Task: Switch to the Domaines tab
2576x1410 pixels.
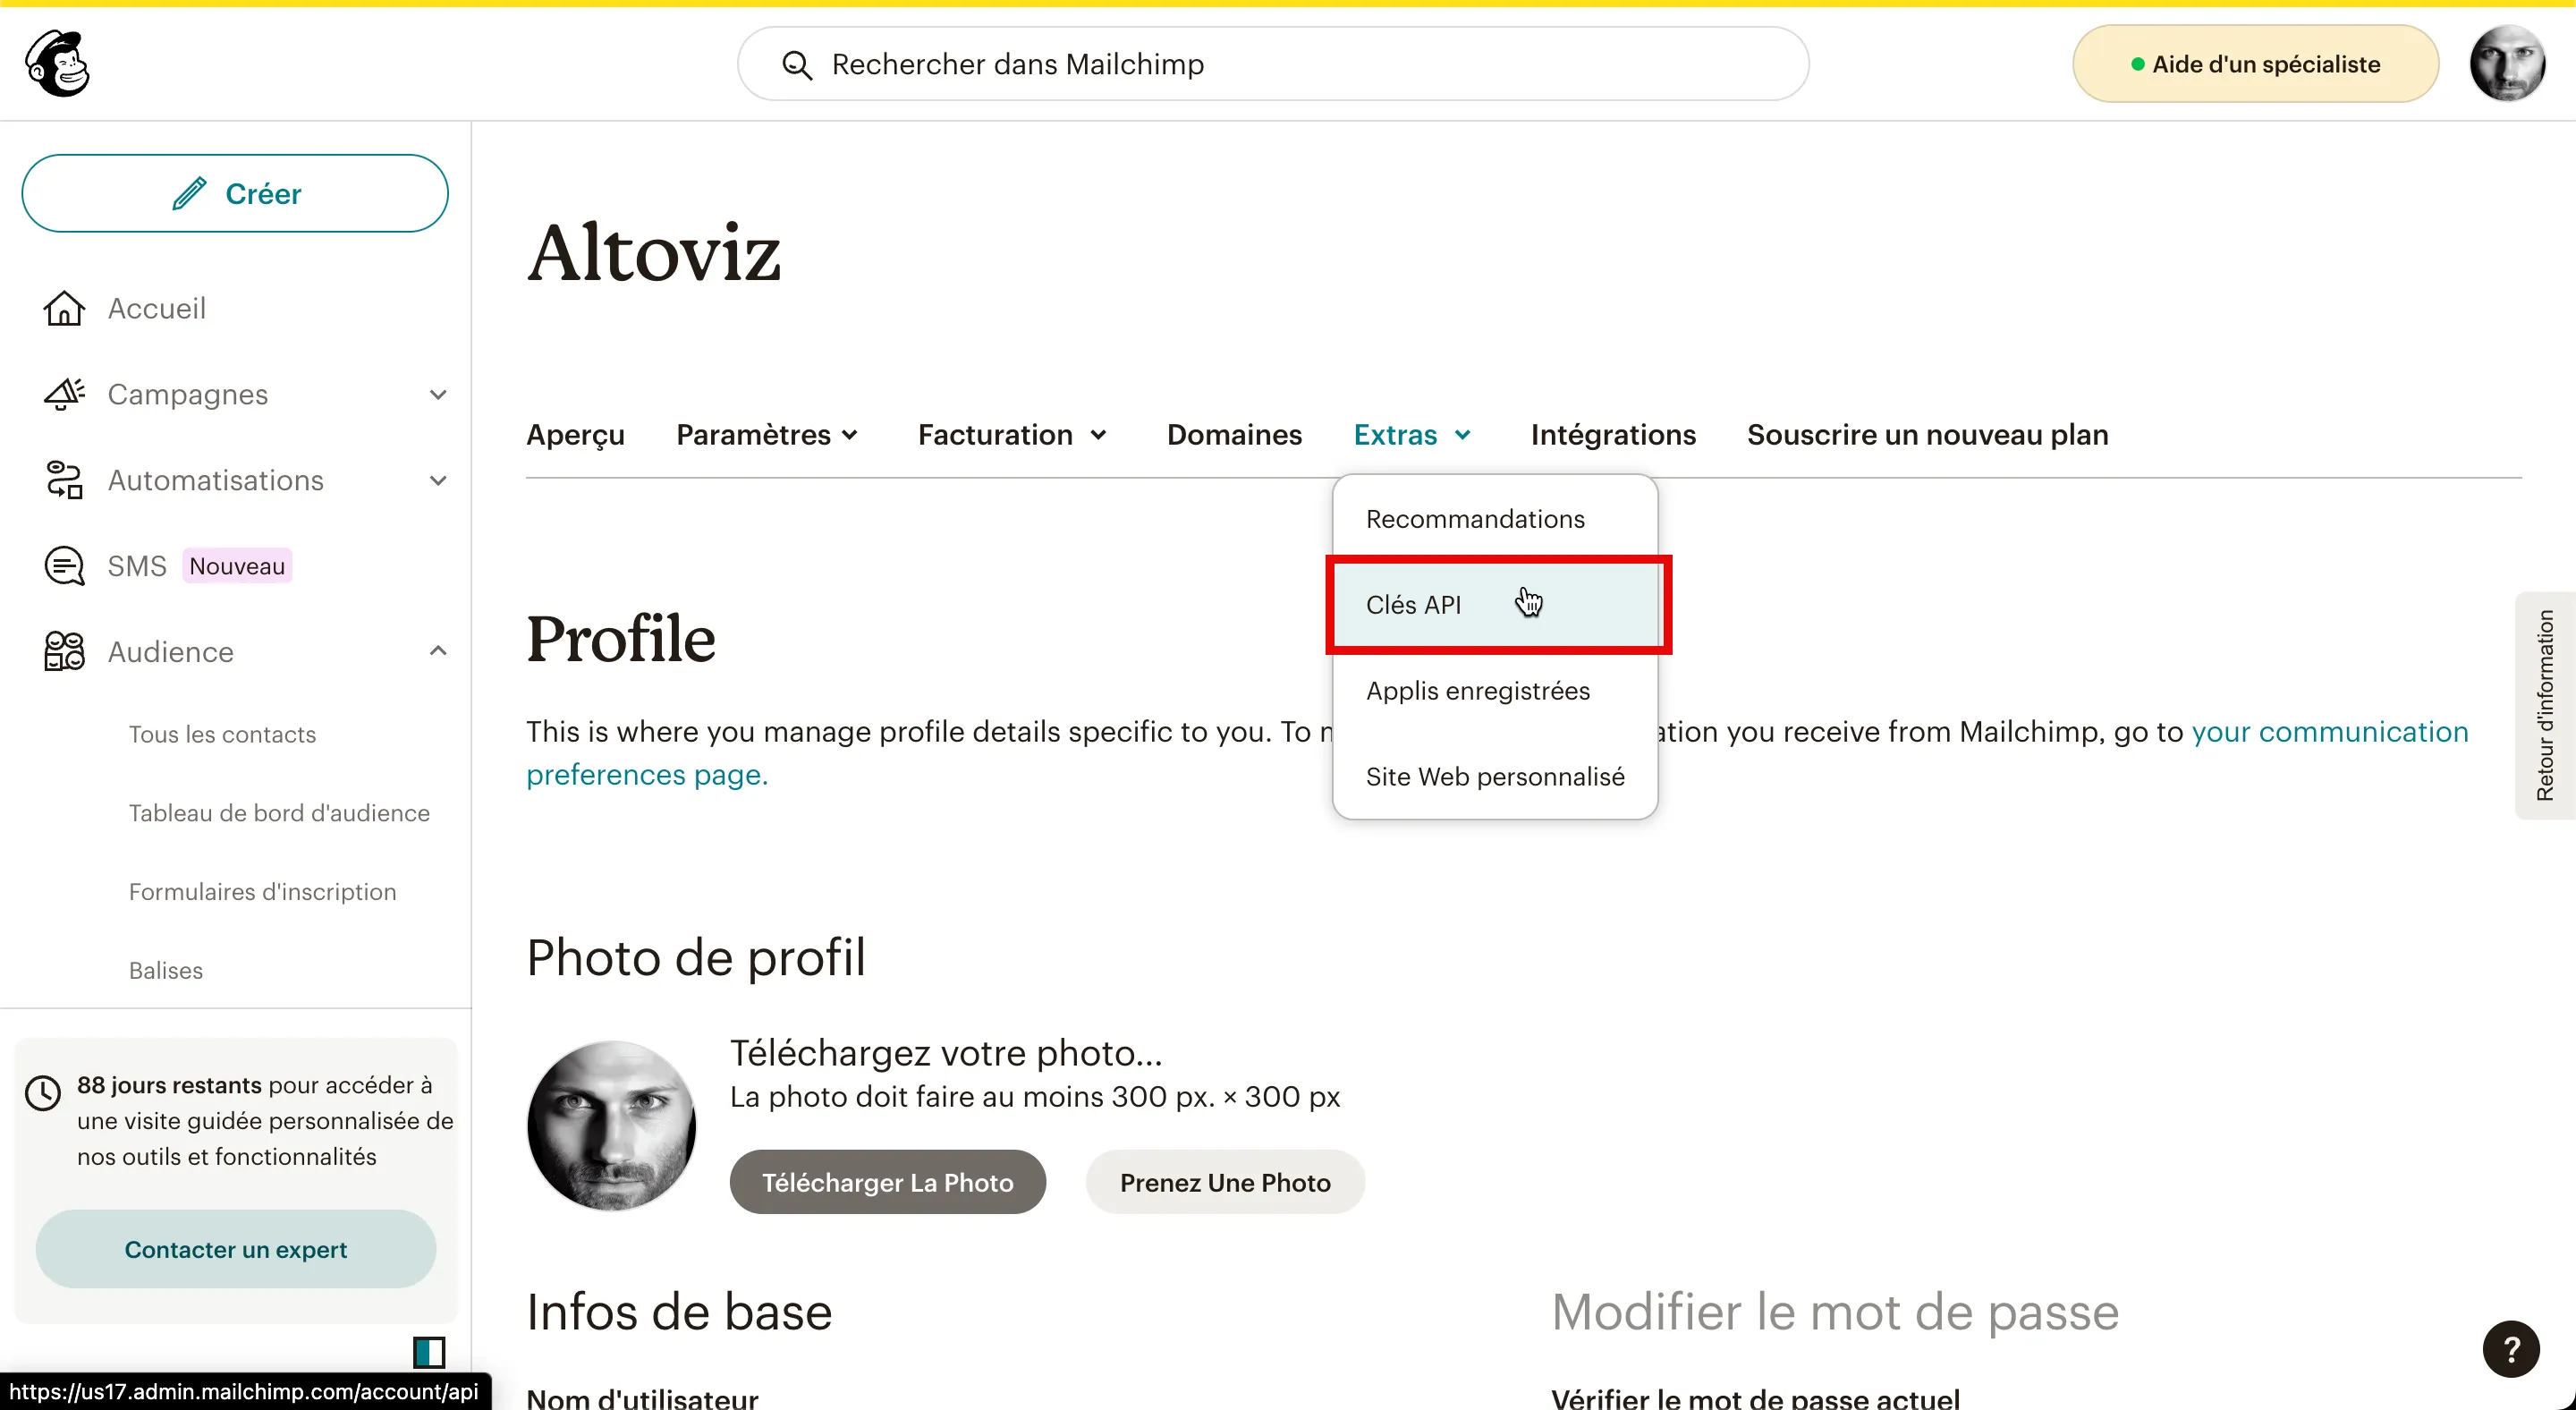Action: point(1234,435)
